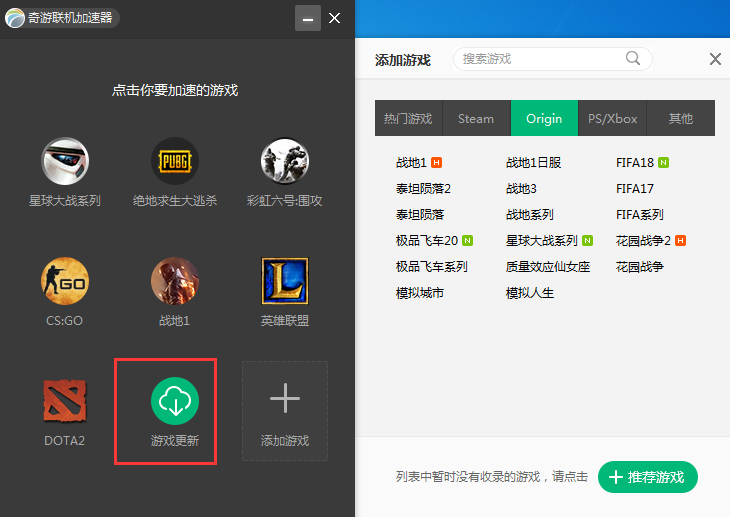
Task: Select 战地3 in the list
Action: (x=521, y=189)
